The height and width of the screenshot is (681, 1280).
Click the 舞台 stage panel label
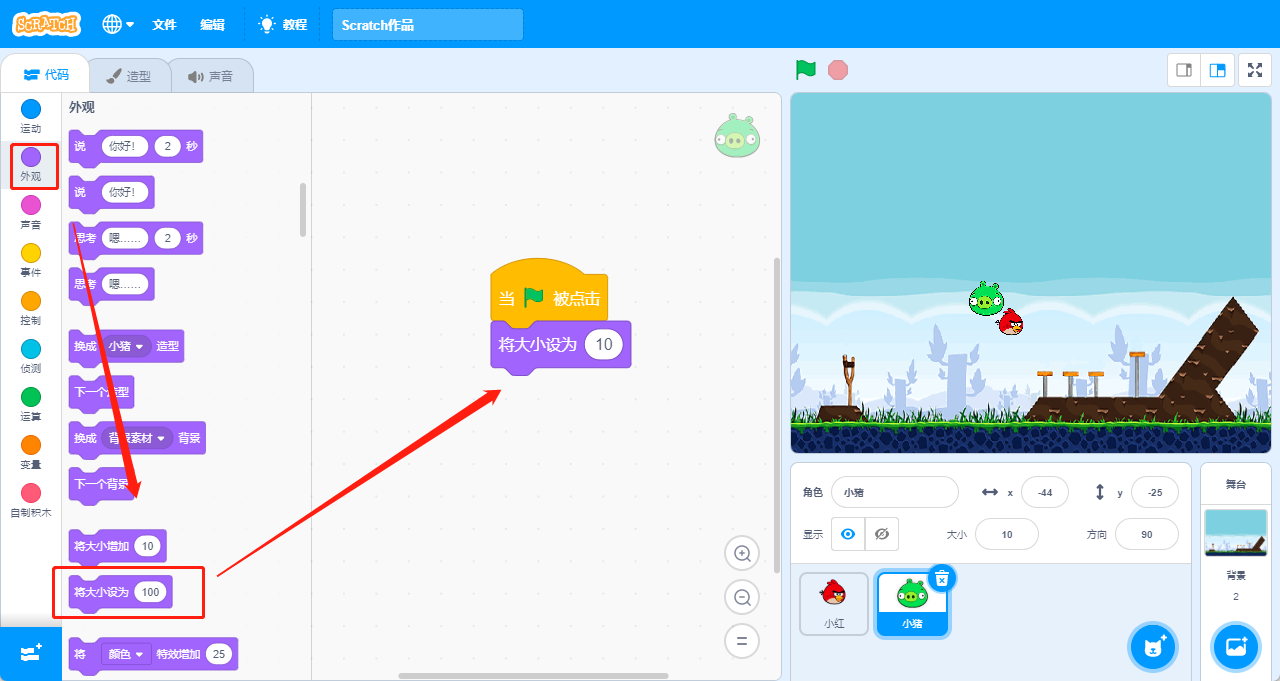(x=1236, y=484)
